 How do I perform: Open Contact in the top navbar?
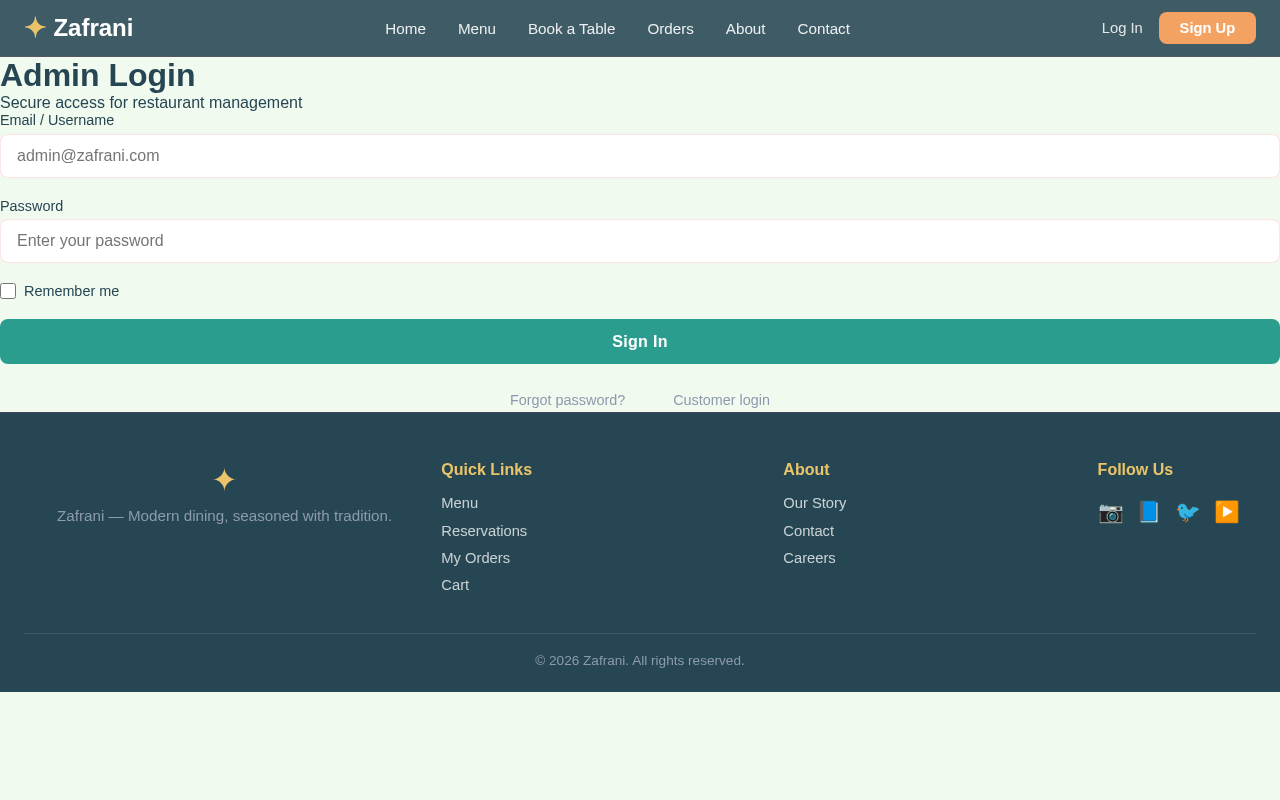[x=823, y=28]
